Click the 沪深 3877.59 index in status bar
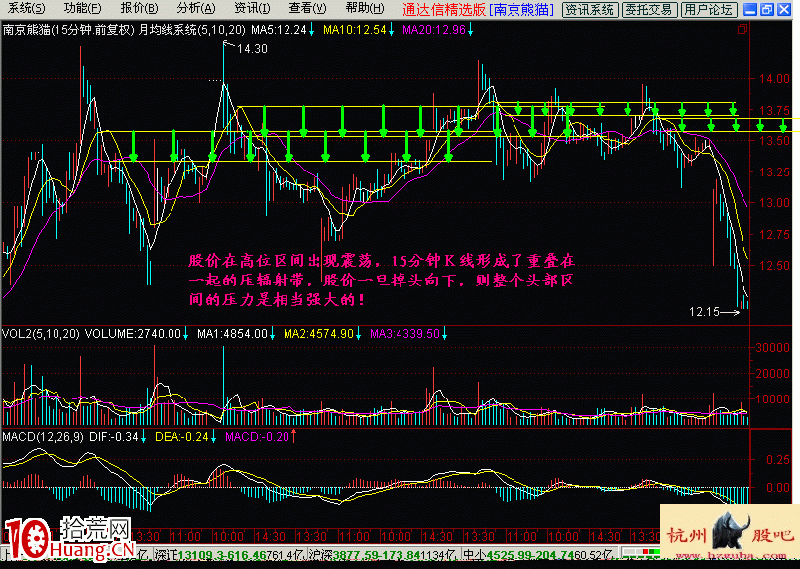The width and height of the screenshot is (800, 569). coord(383,554)
